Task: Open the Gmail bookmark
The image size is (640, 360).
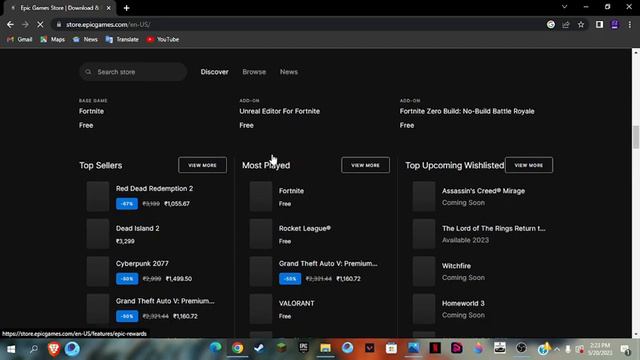Action: [x=20, y=40]
